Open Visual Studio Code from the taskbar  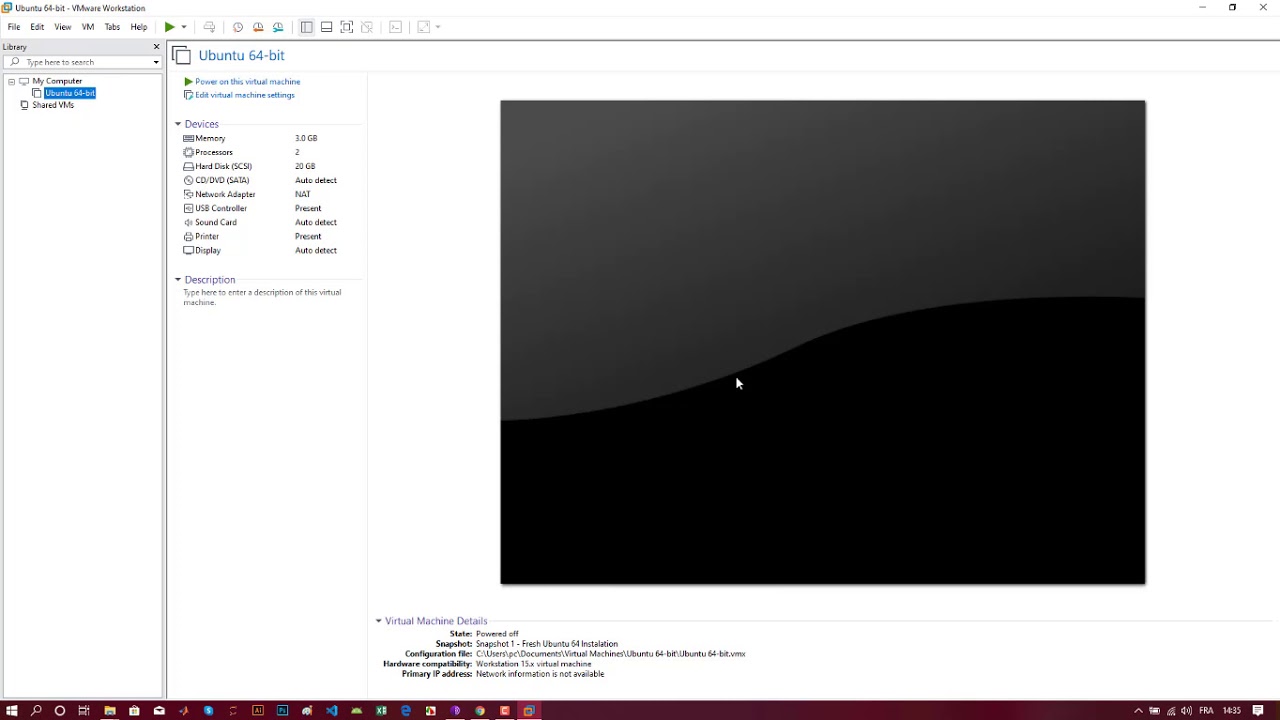pyautogui.click(x=332, y=711)
